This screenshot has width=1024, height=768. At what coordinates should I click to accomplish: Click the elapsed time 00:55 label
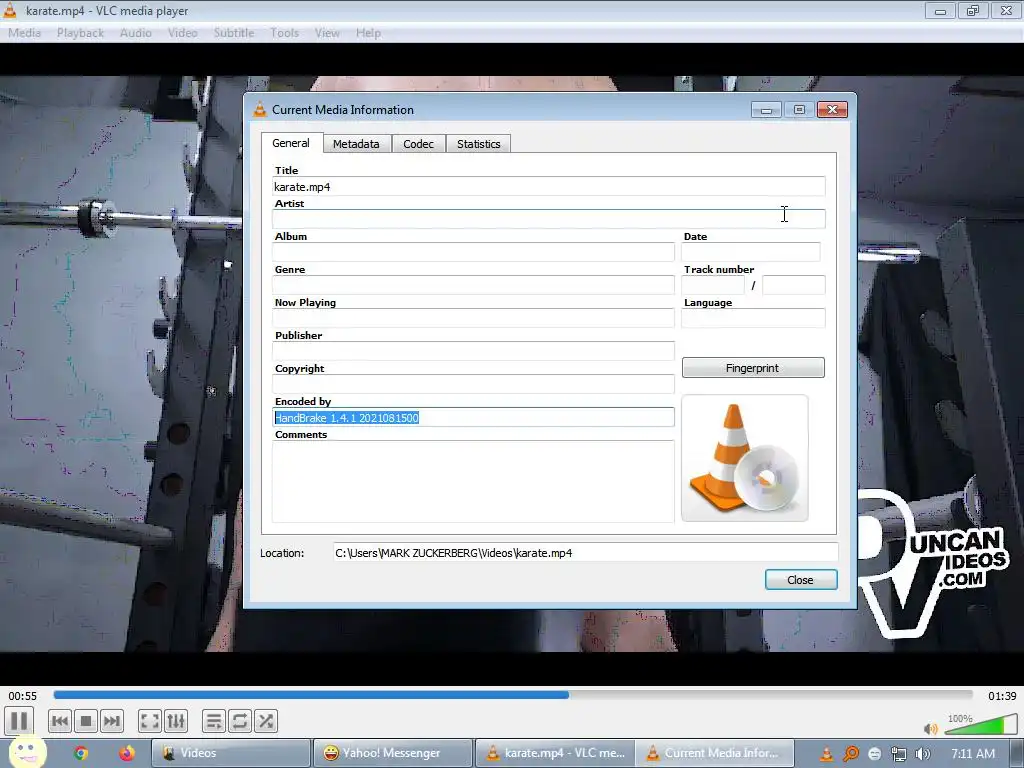coord(23,696)
